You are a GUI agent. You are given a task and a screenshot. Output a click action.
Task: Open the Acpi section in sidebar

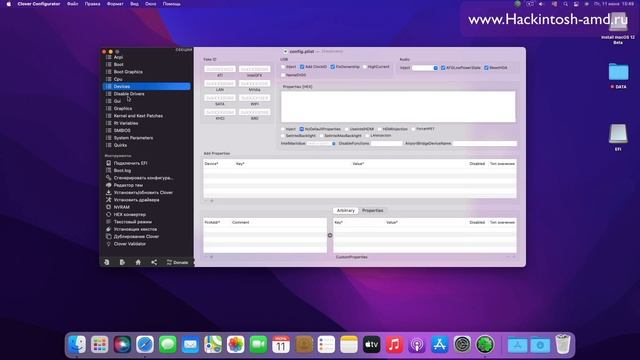point(118,57)
